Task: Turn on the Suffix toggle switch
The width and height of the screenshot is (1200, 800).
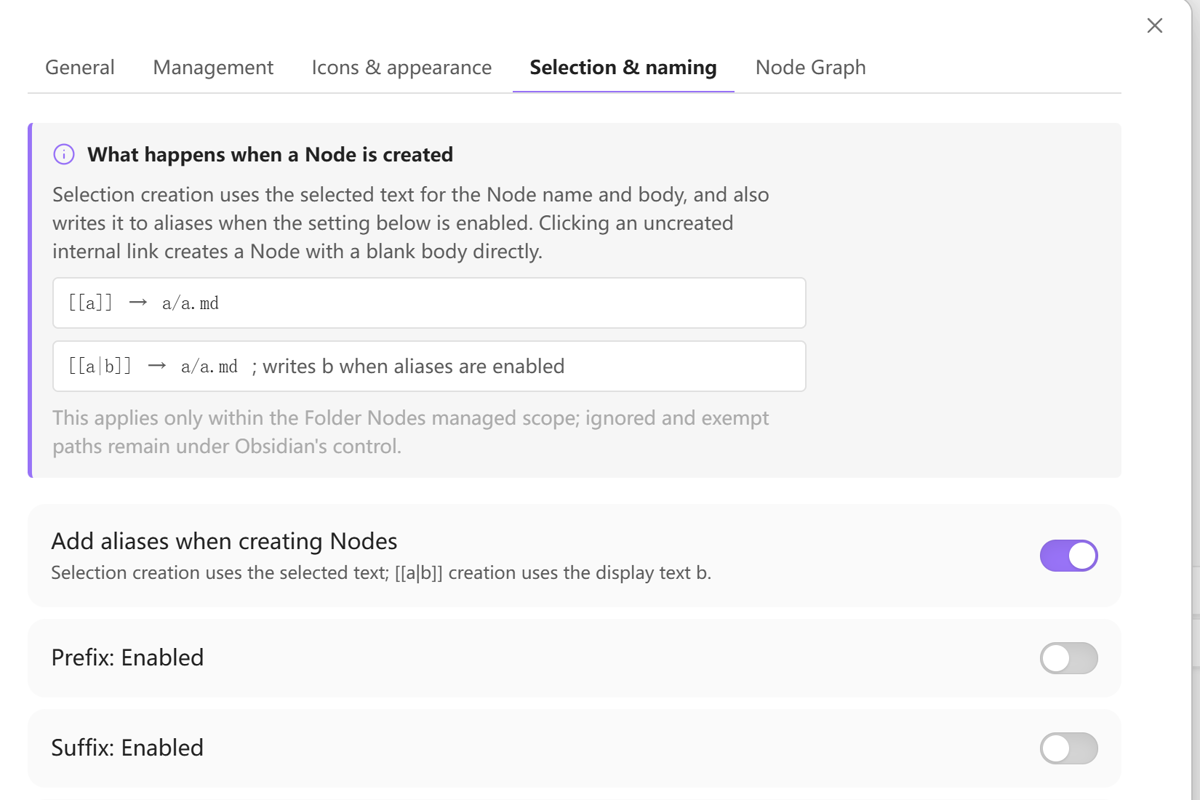Action: pyautogui.click(x=1069, y=748)
